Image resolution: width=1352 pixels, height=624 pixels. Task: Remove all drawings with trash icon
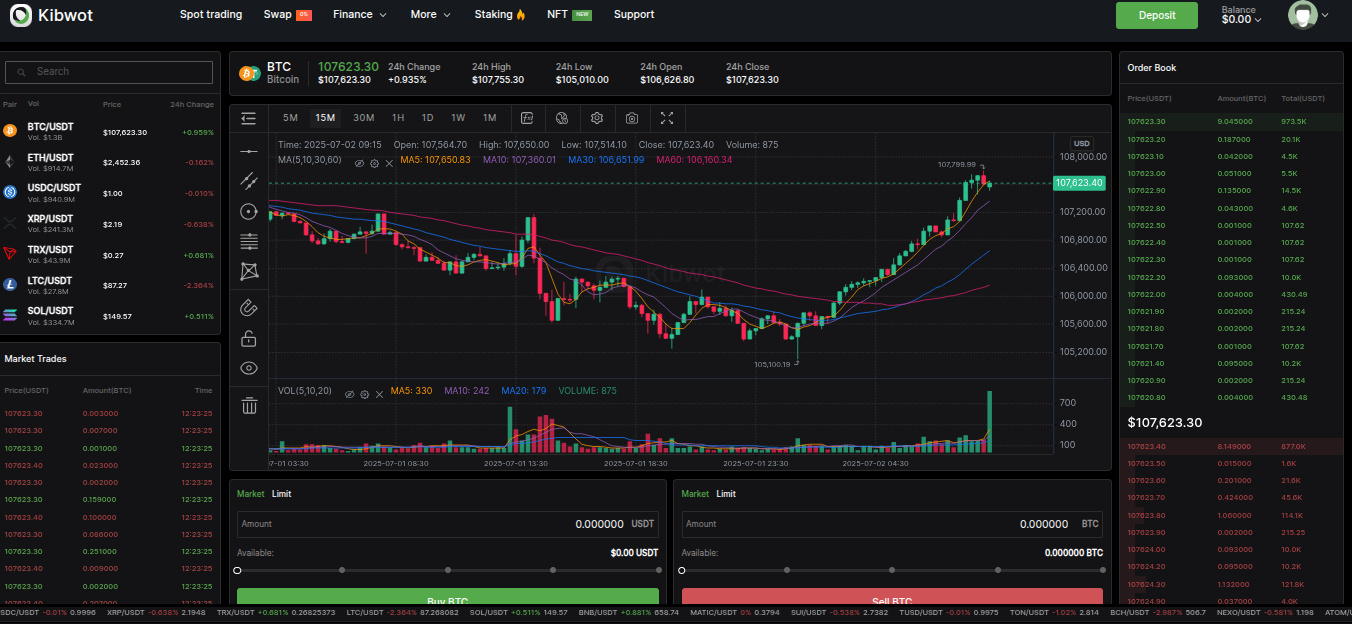click(x=249, y=406)
